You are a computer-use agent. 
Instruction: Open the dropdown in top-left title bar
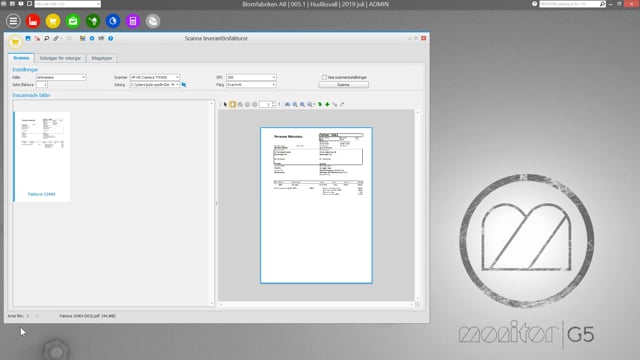98,4
